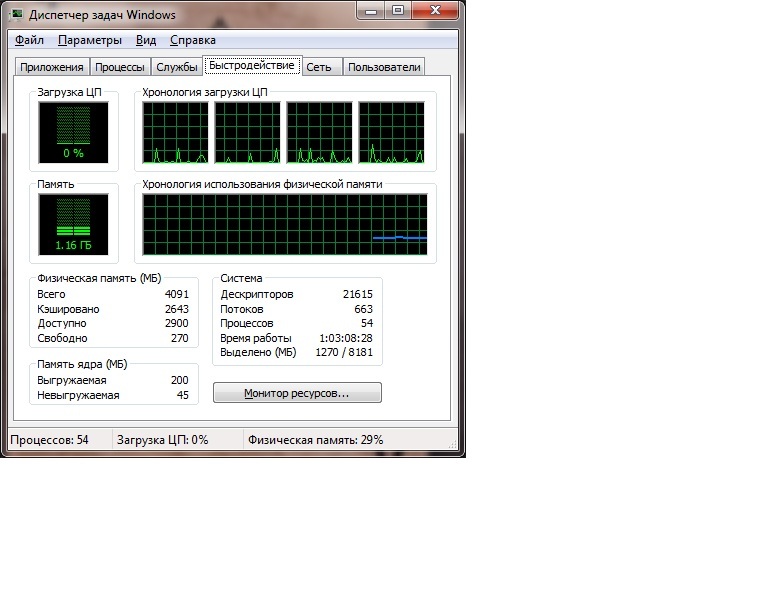The width and height of the screenshot is (768, 614).
Task: Click the Физическая память (МБ) group label
Action: coord(99,278)
